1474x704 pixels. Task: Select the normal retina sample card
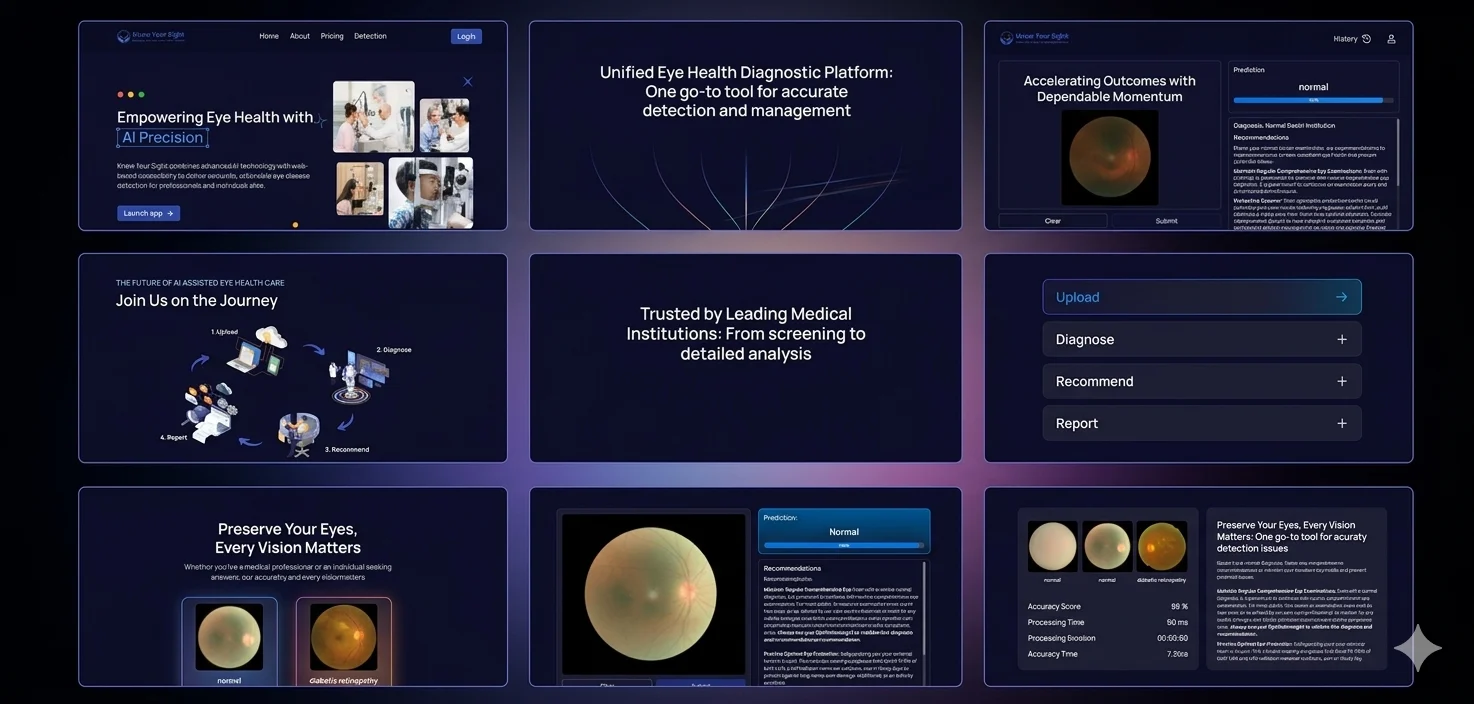230,642
